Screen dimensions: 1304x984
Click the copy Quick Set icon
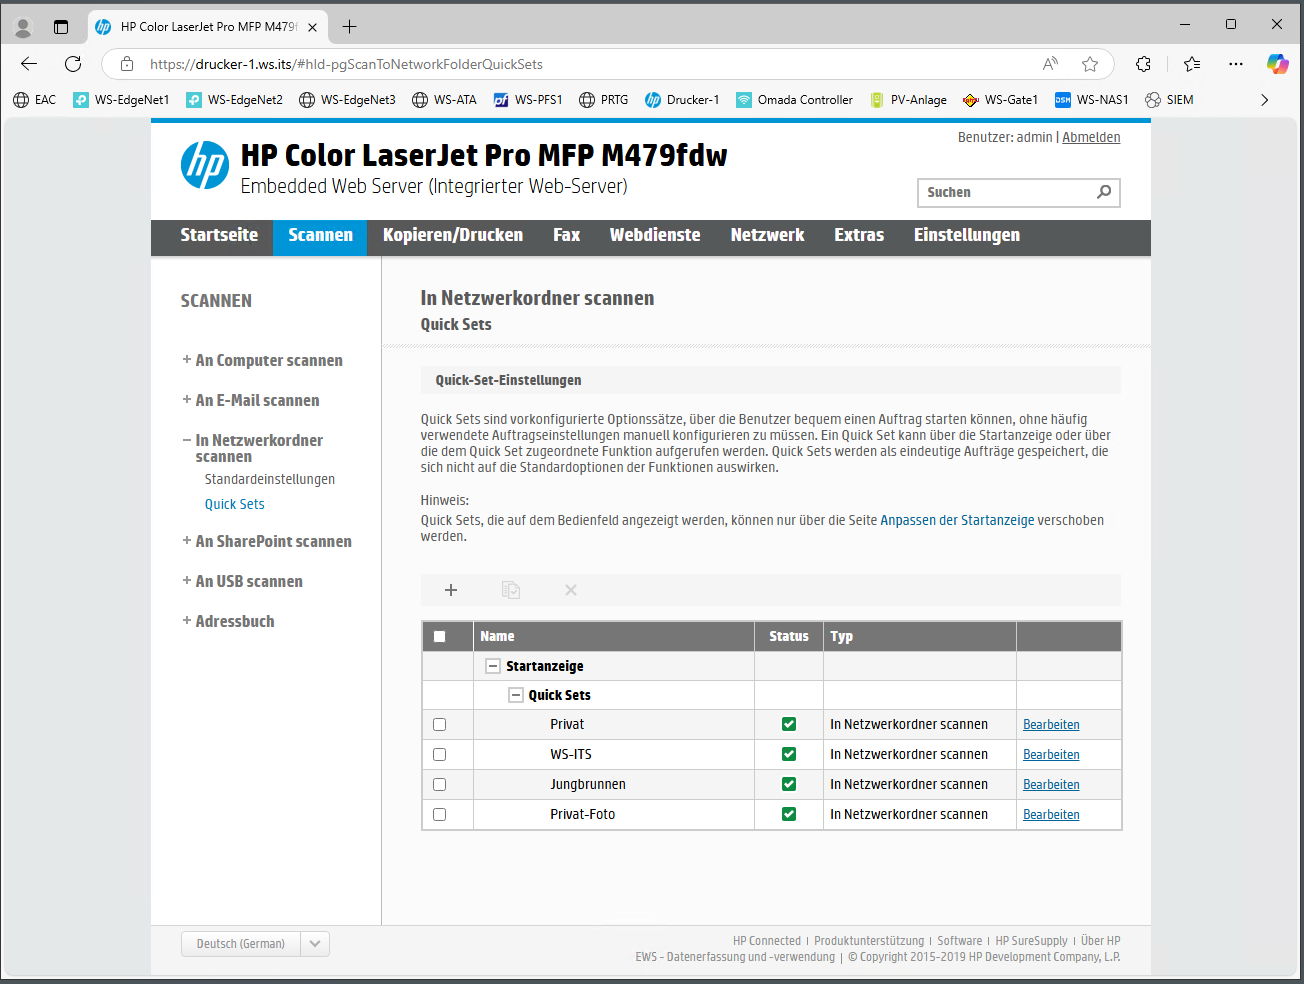click(x=511, y=590)
